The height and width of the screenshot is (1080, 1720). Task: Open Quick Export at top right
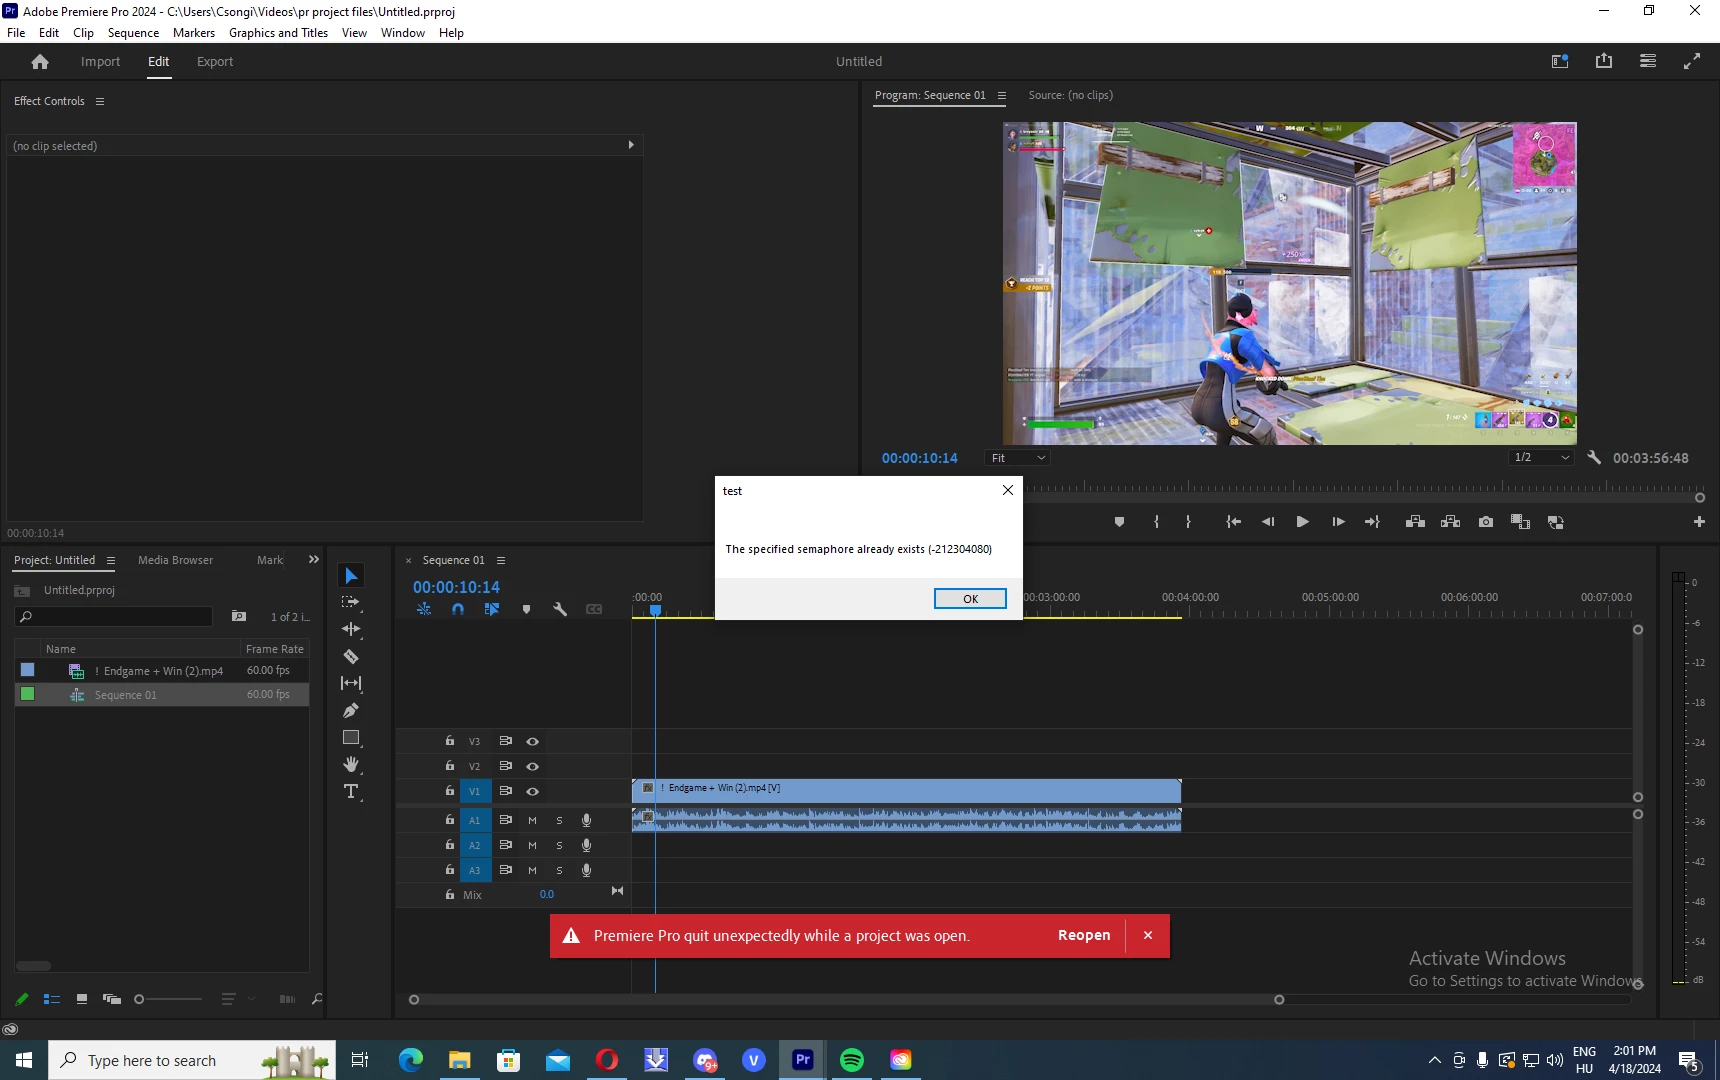pos(1604,61)
